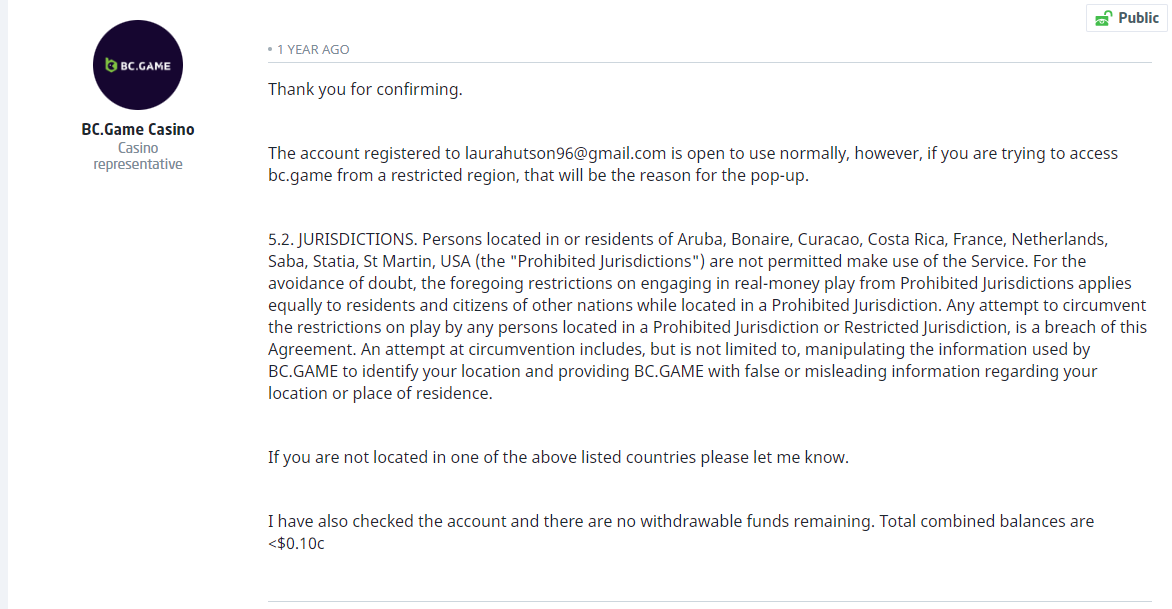Click the Public visibility badge label
The image size is (1172, 609).
(x=1138, y=18)
